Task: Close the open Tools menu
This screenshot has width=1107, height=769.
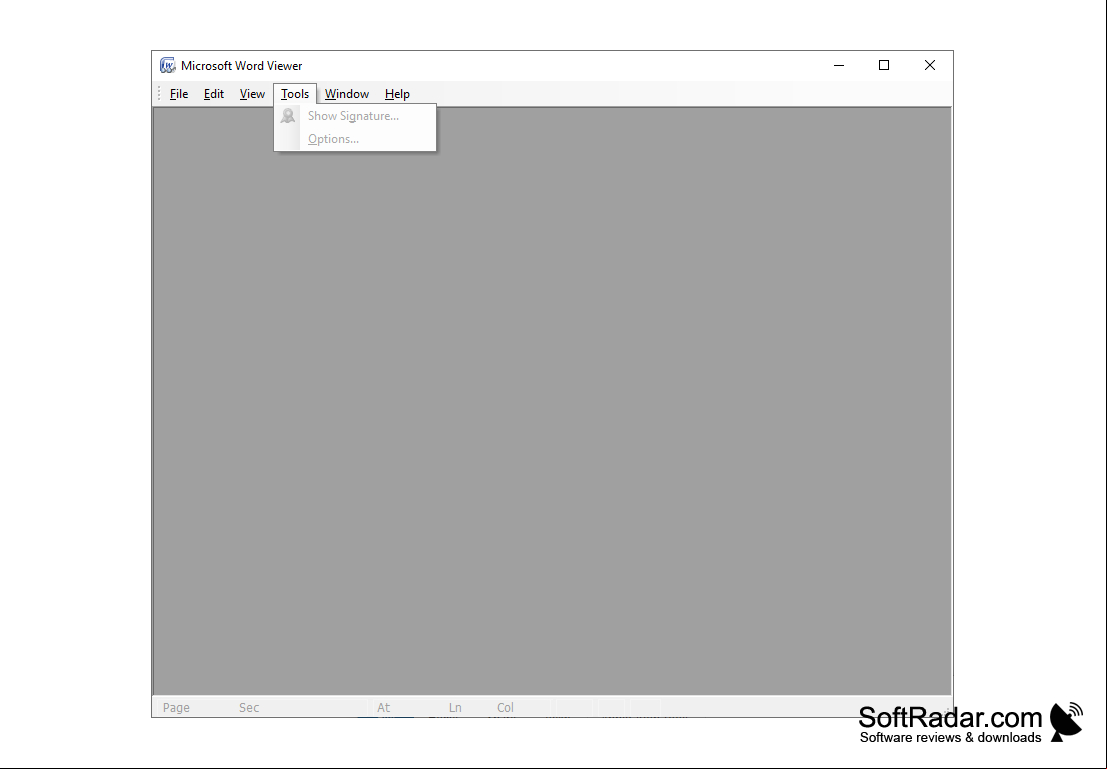Action: (x=295, y=94)
